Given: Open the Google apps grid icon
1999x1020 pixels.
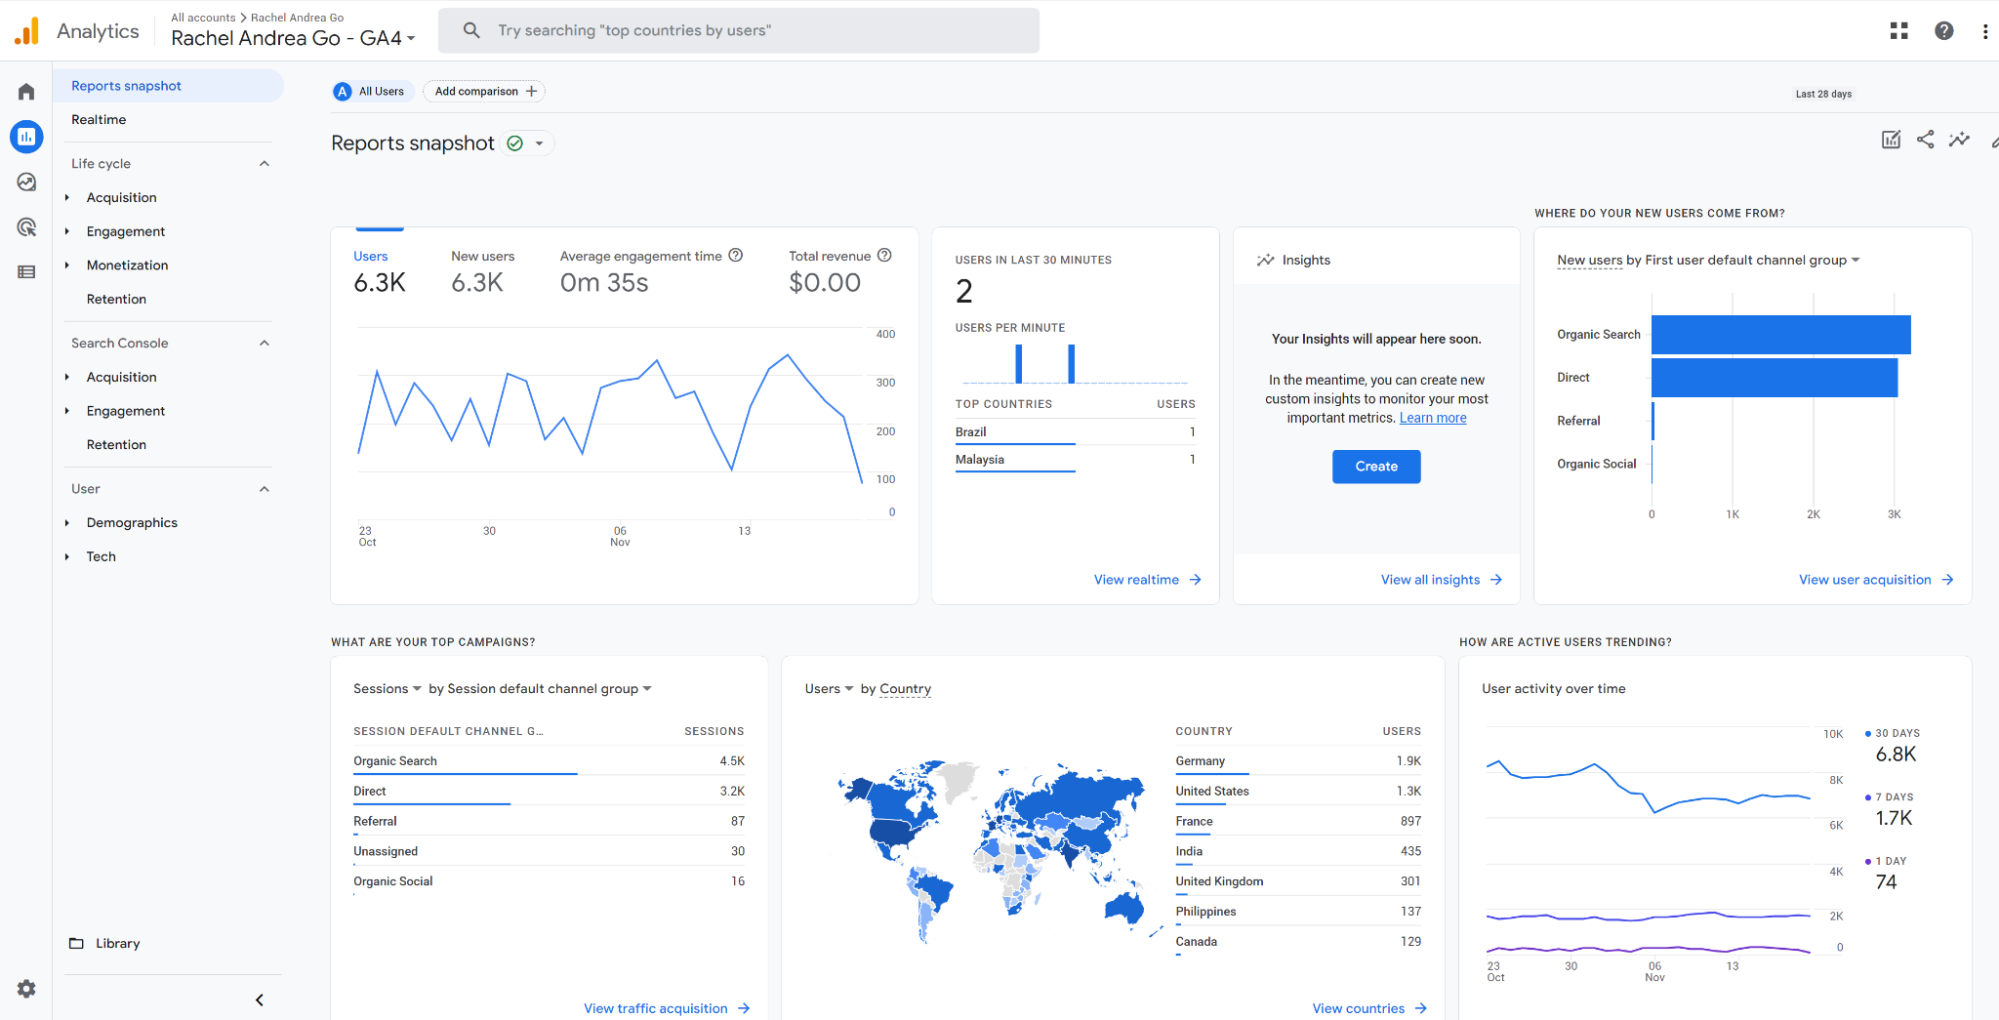Looking at the screenshot, I should pos(1899,31).
